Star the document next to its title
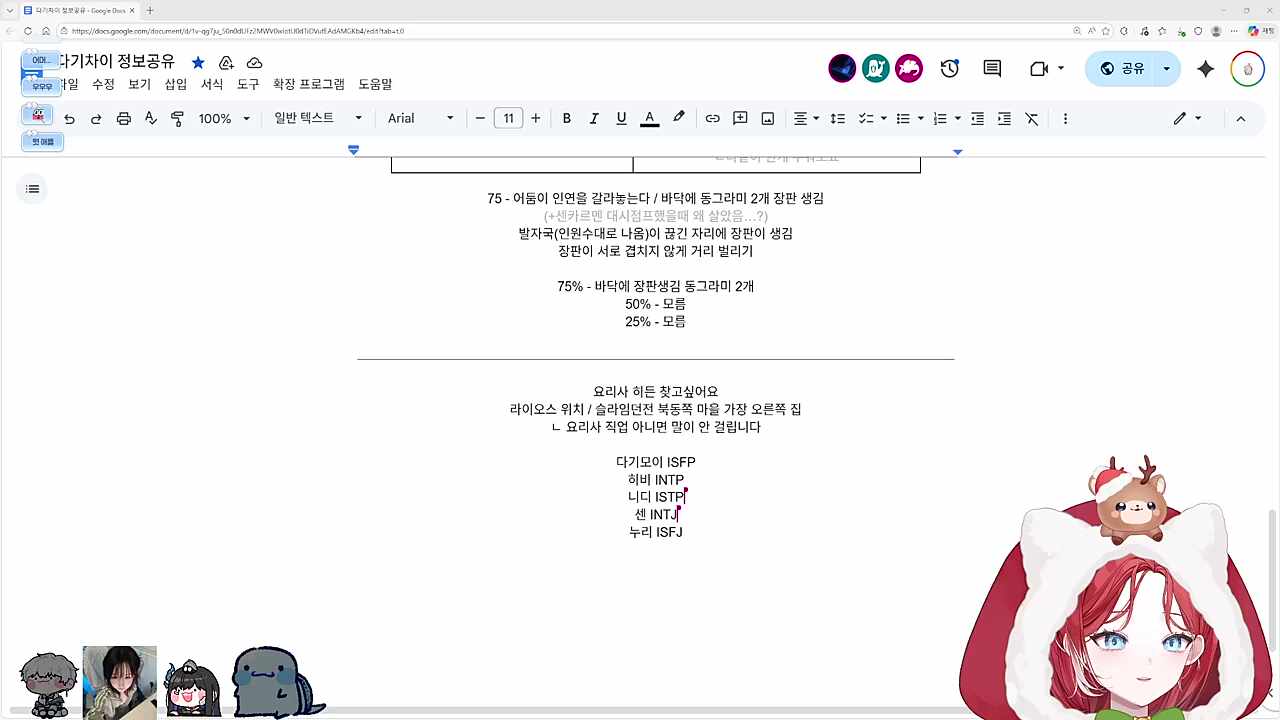The image size is (1280, 720). pos(198,62)
